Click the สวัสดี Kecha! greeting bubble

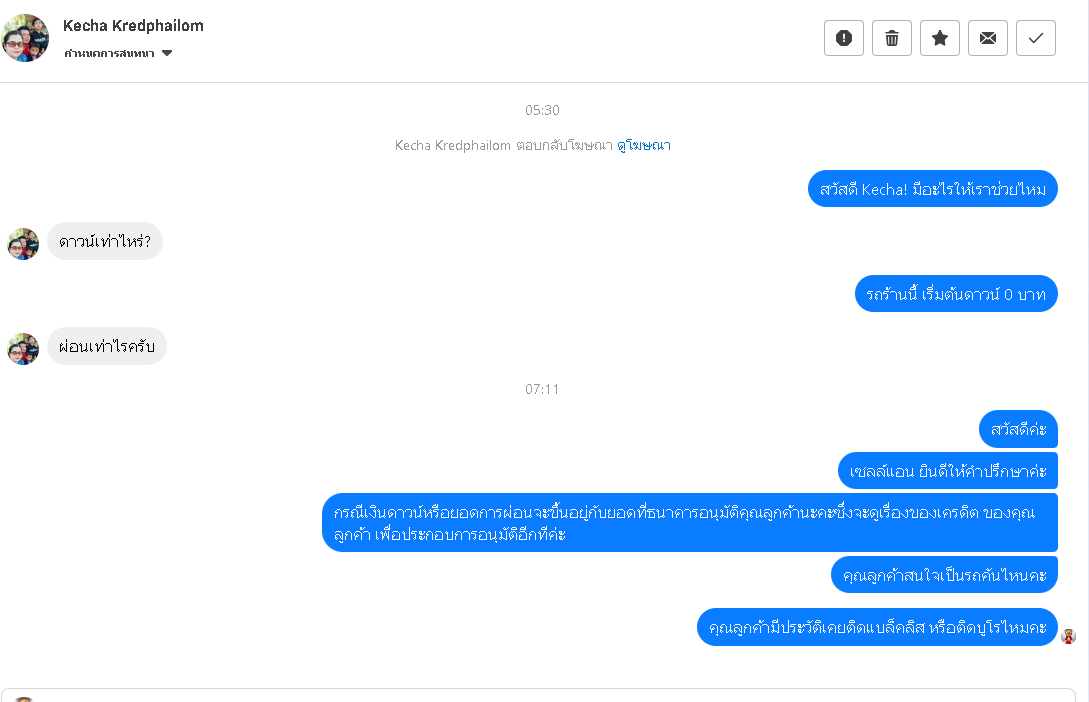[933, 189]
